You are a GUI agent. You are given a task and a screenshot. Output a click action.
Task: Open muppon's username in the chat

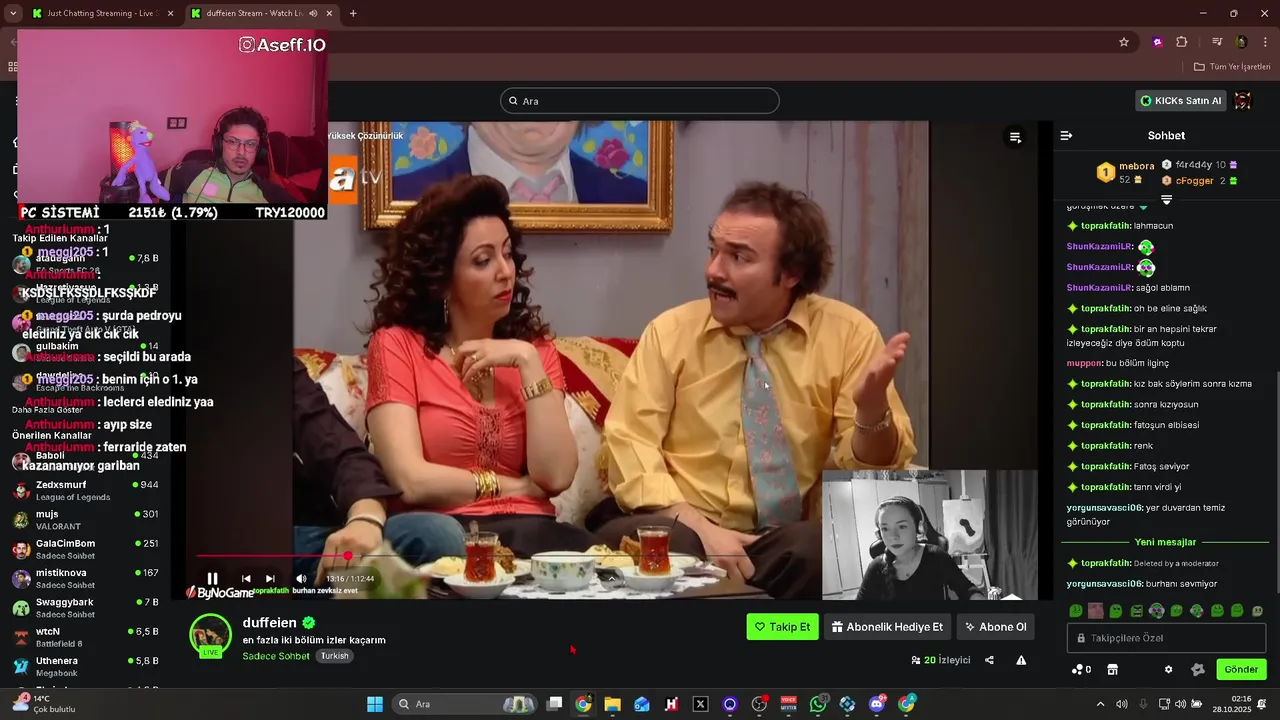(x=1084, y=363)
